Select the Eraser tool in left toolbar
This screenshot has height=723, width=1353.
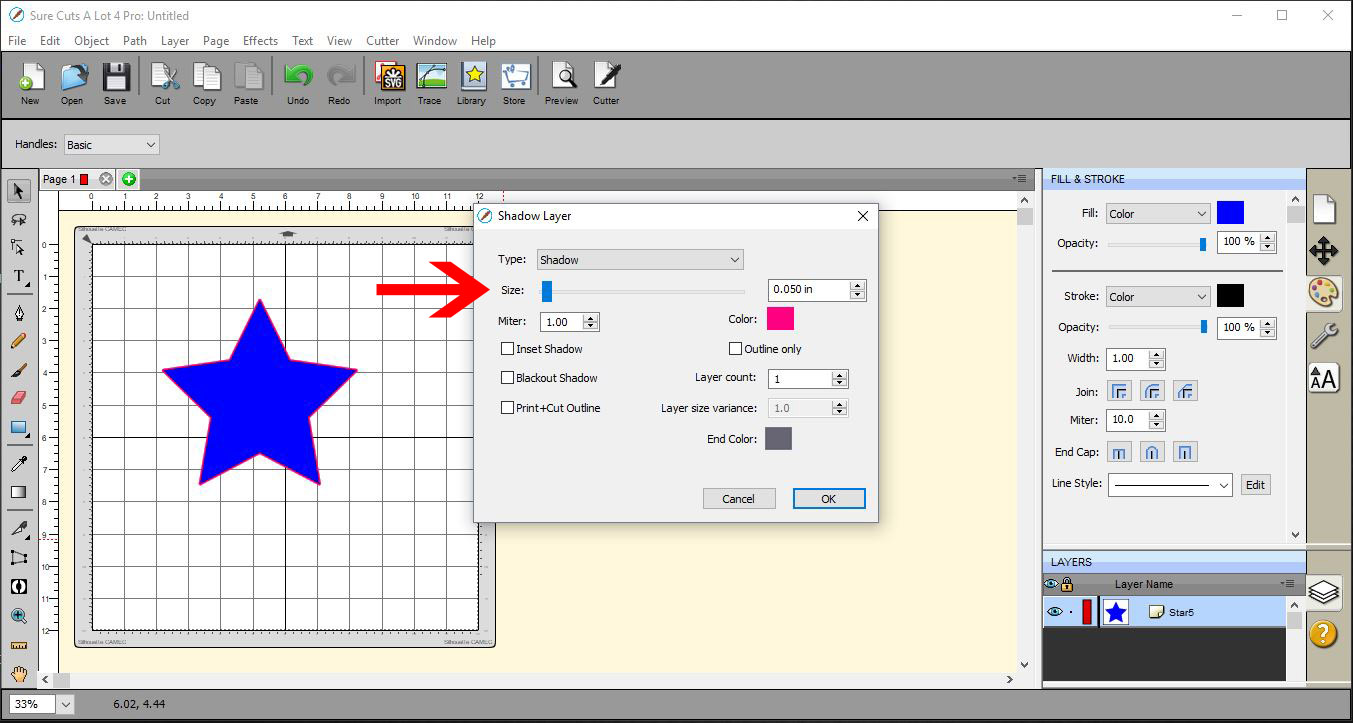[18, 398]
